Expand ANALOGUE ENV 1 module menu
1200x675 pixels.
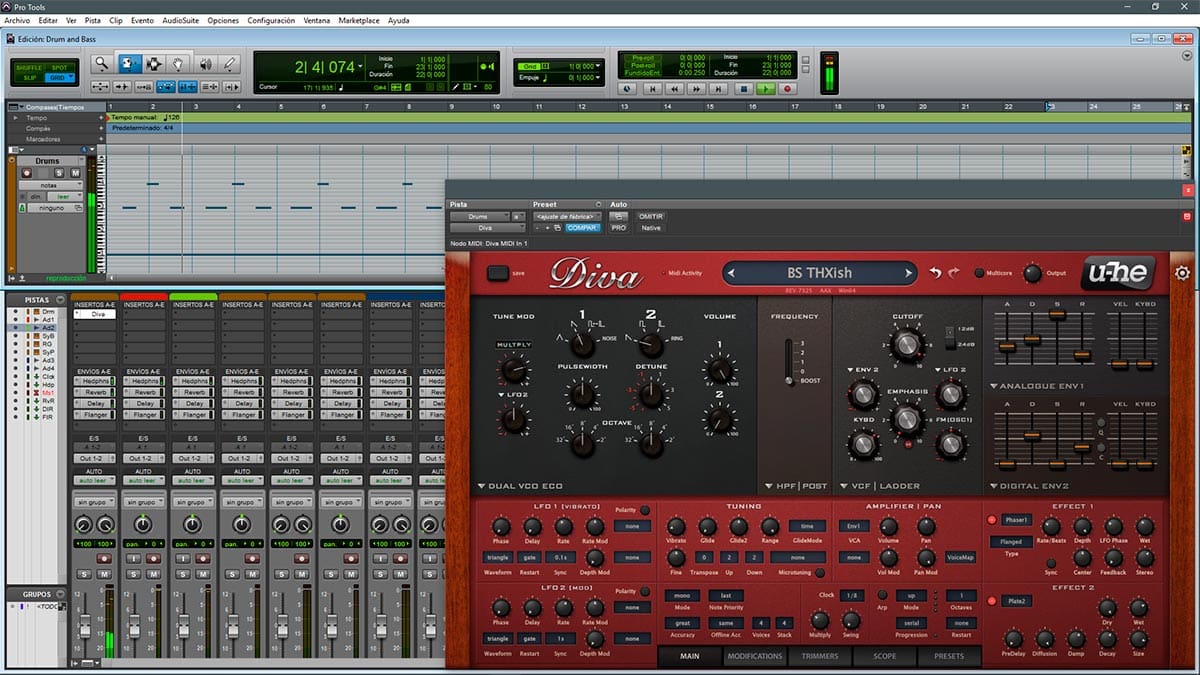pyautogui.click(x=1037, y=385)
